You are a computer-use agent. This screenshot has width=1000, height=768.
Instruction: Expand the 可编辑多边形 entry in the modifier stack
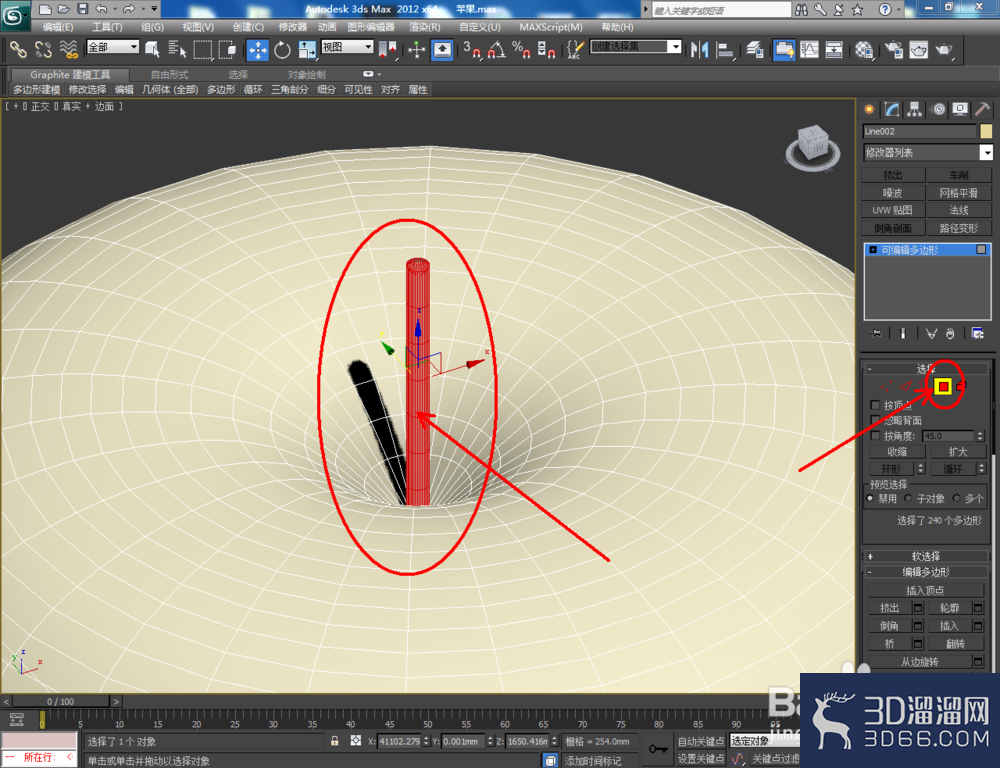(x=873, y=250)
